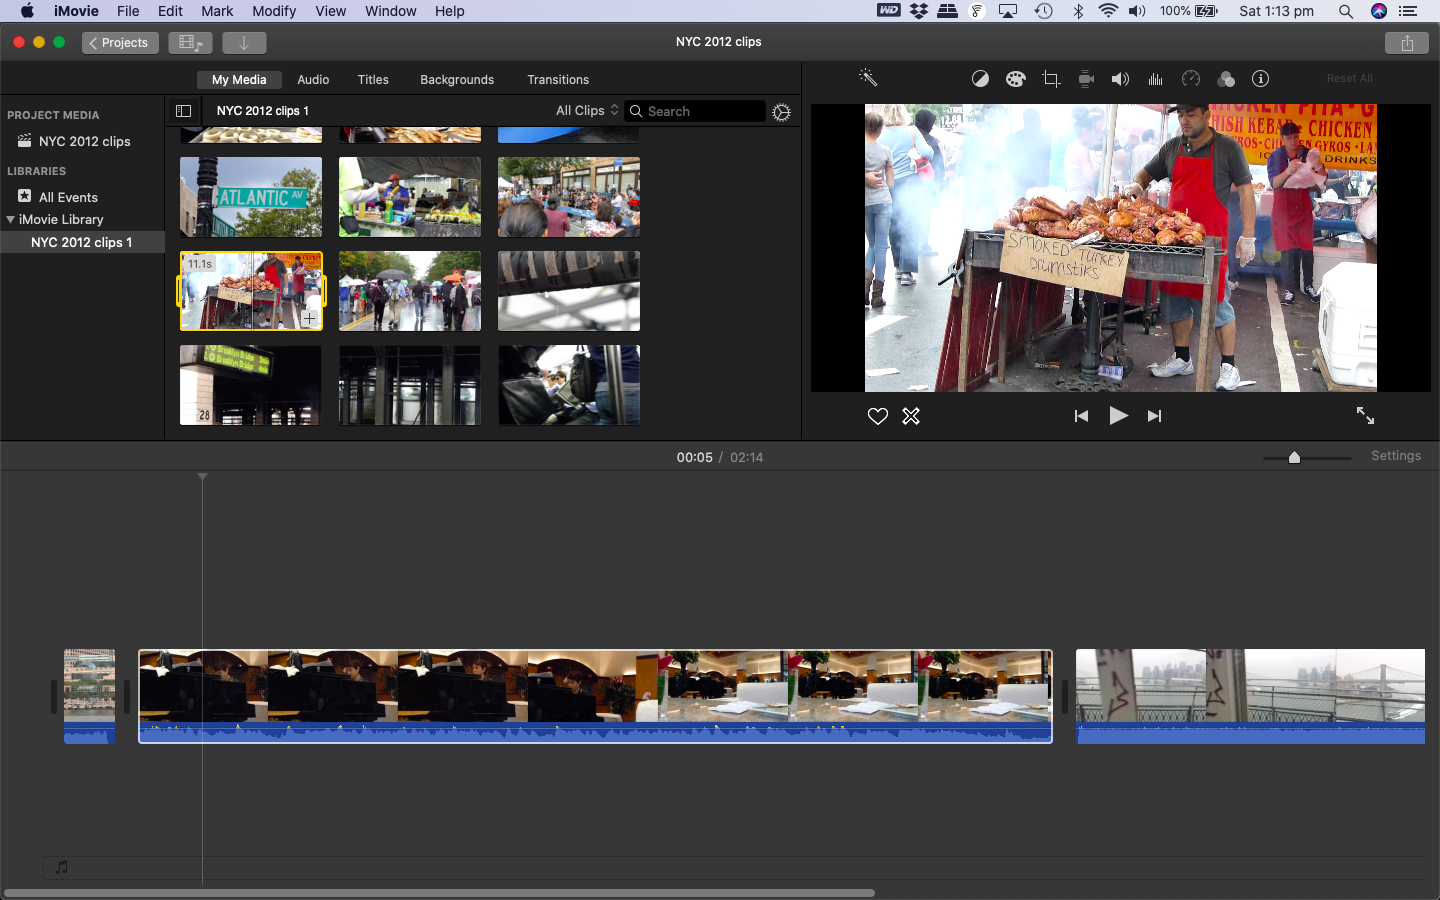Screen dimensions: 1440x900
Task: Mark clip as favorite with heart
Action: click(x=877, y=416)
